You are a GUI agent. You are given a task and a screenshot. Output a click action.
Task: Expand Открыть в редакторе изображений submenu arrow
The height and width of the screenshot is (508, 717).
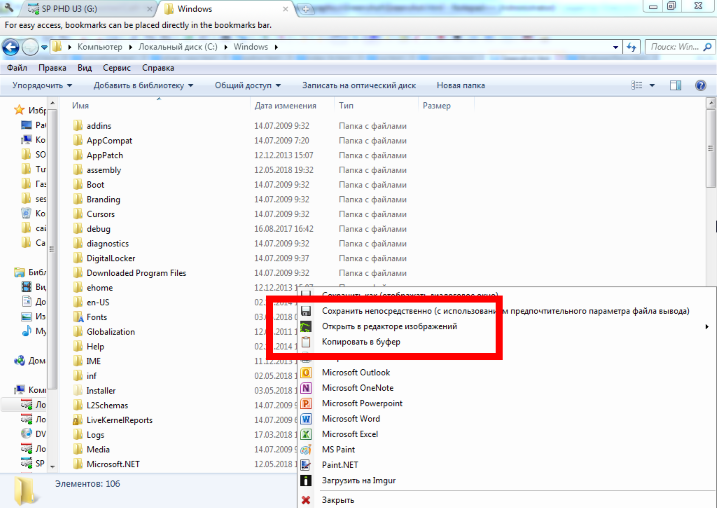[x=707, y=327]
